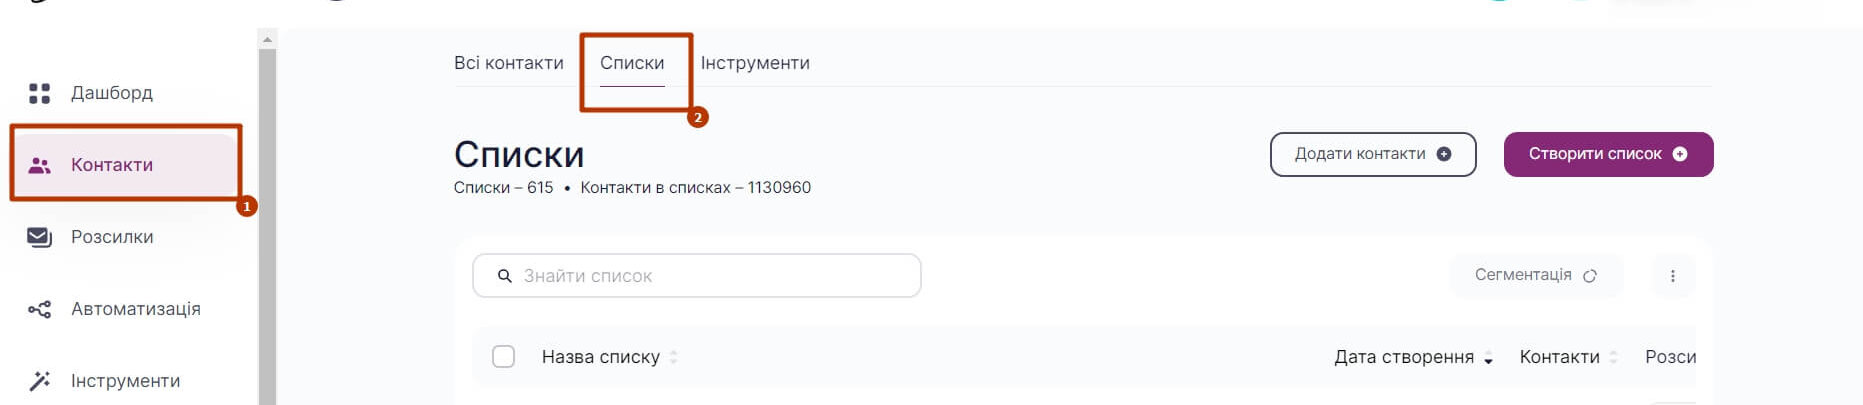Click the Сегментація refresh icon

tap(1590, 275)
